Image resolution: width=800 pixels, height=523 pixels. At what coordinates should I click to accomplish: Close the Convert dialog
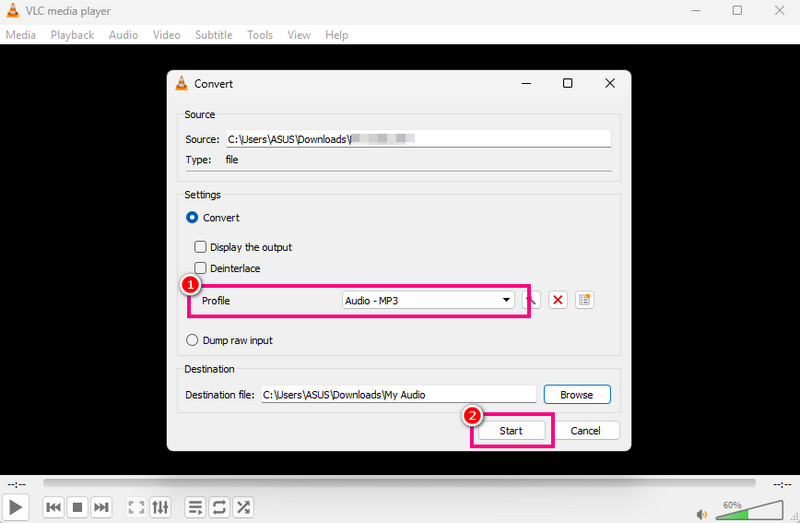click(610, 83)
